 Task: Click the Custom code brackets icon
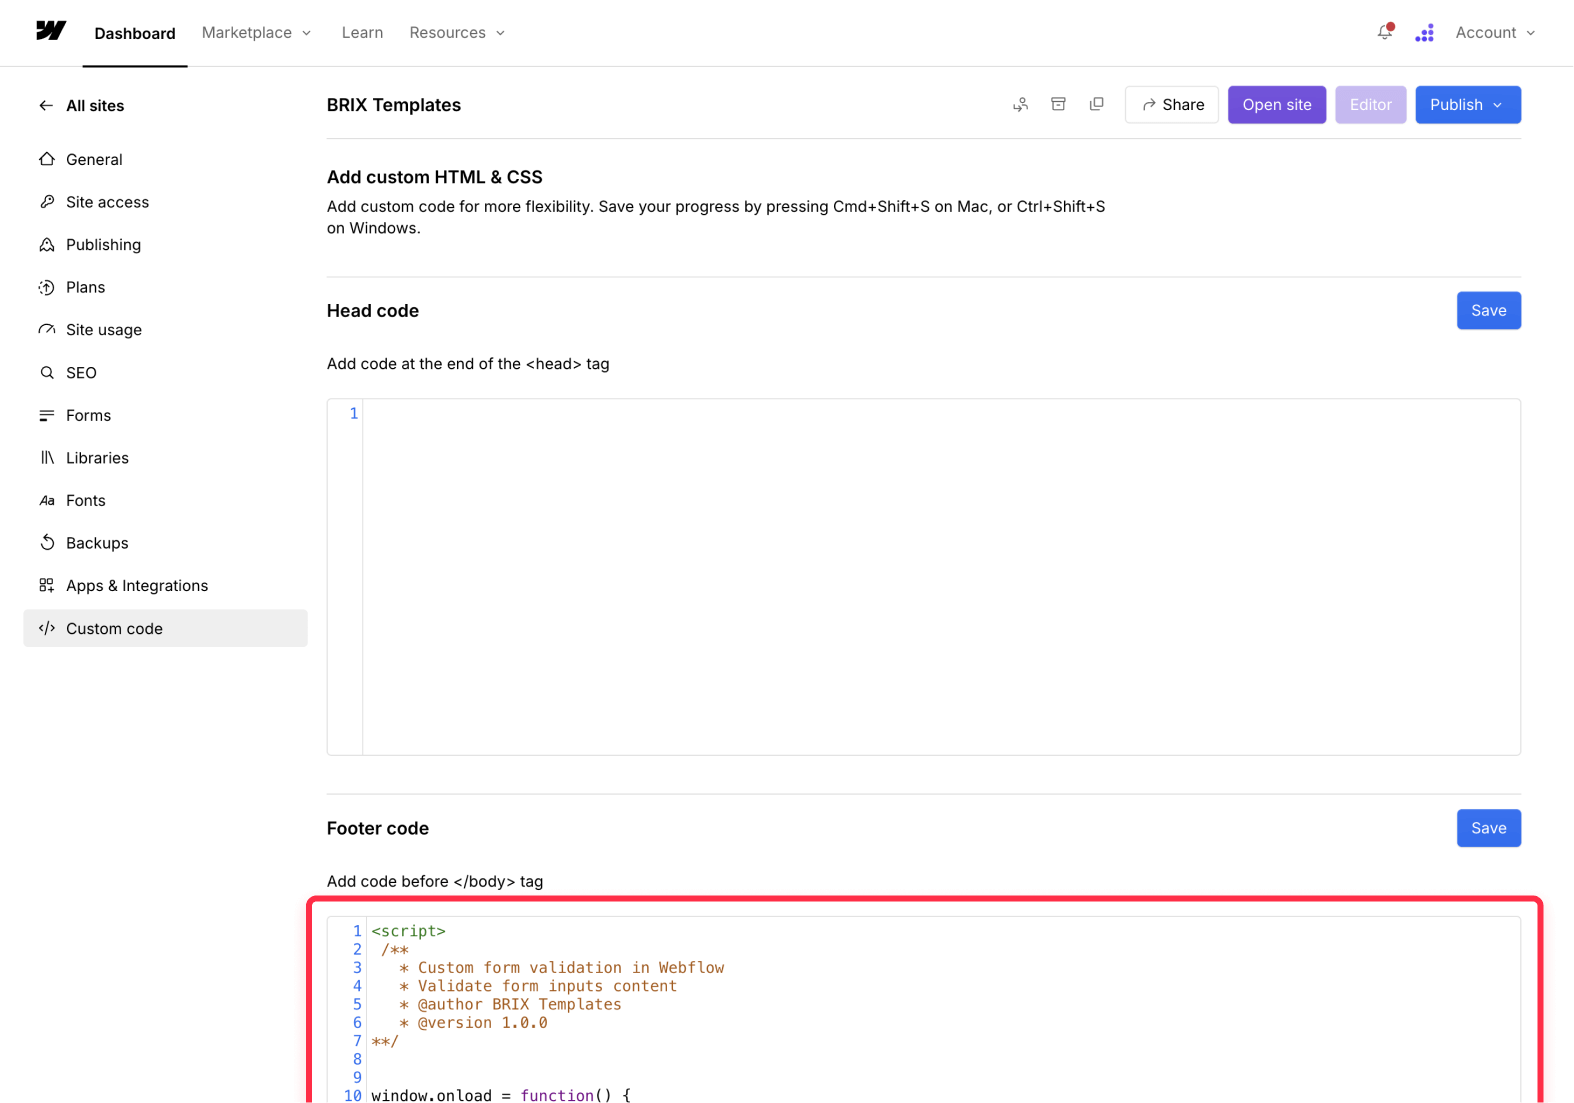47,628
